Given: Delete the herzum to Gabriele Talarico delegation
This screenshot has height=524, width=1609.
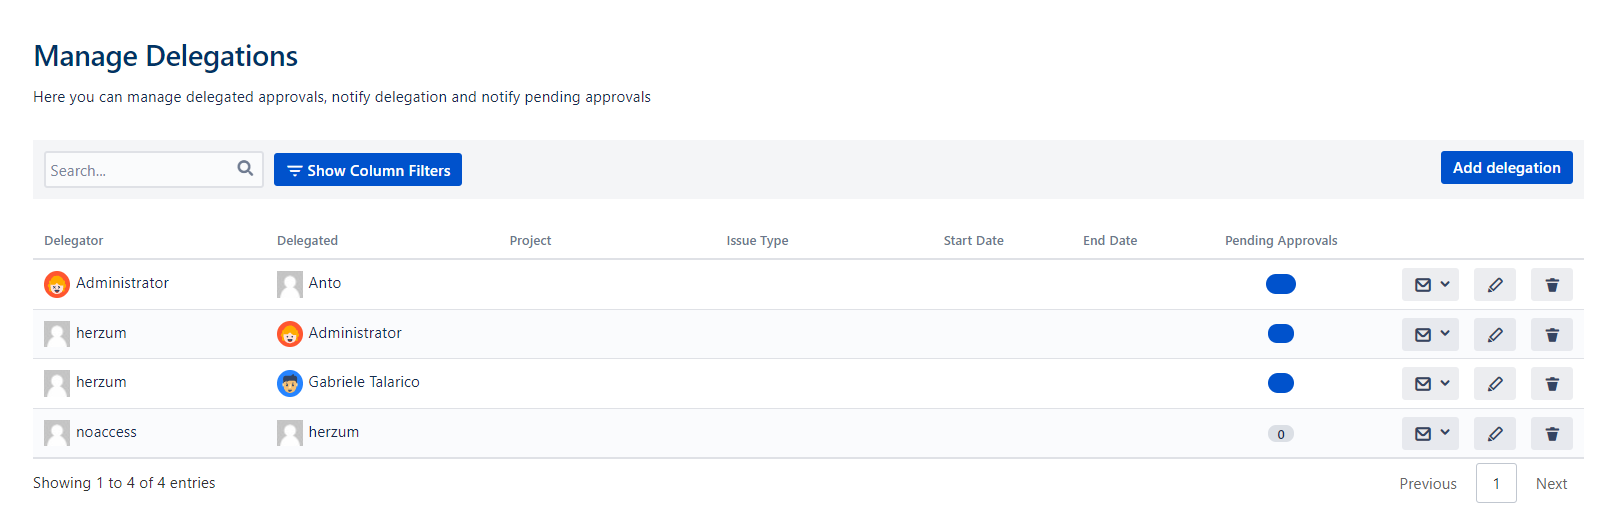Looking at the screenshot, I should point(1551,384).
